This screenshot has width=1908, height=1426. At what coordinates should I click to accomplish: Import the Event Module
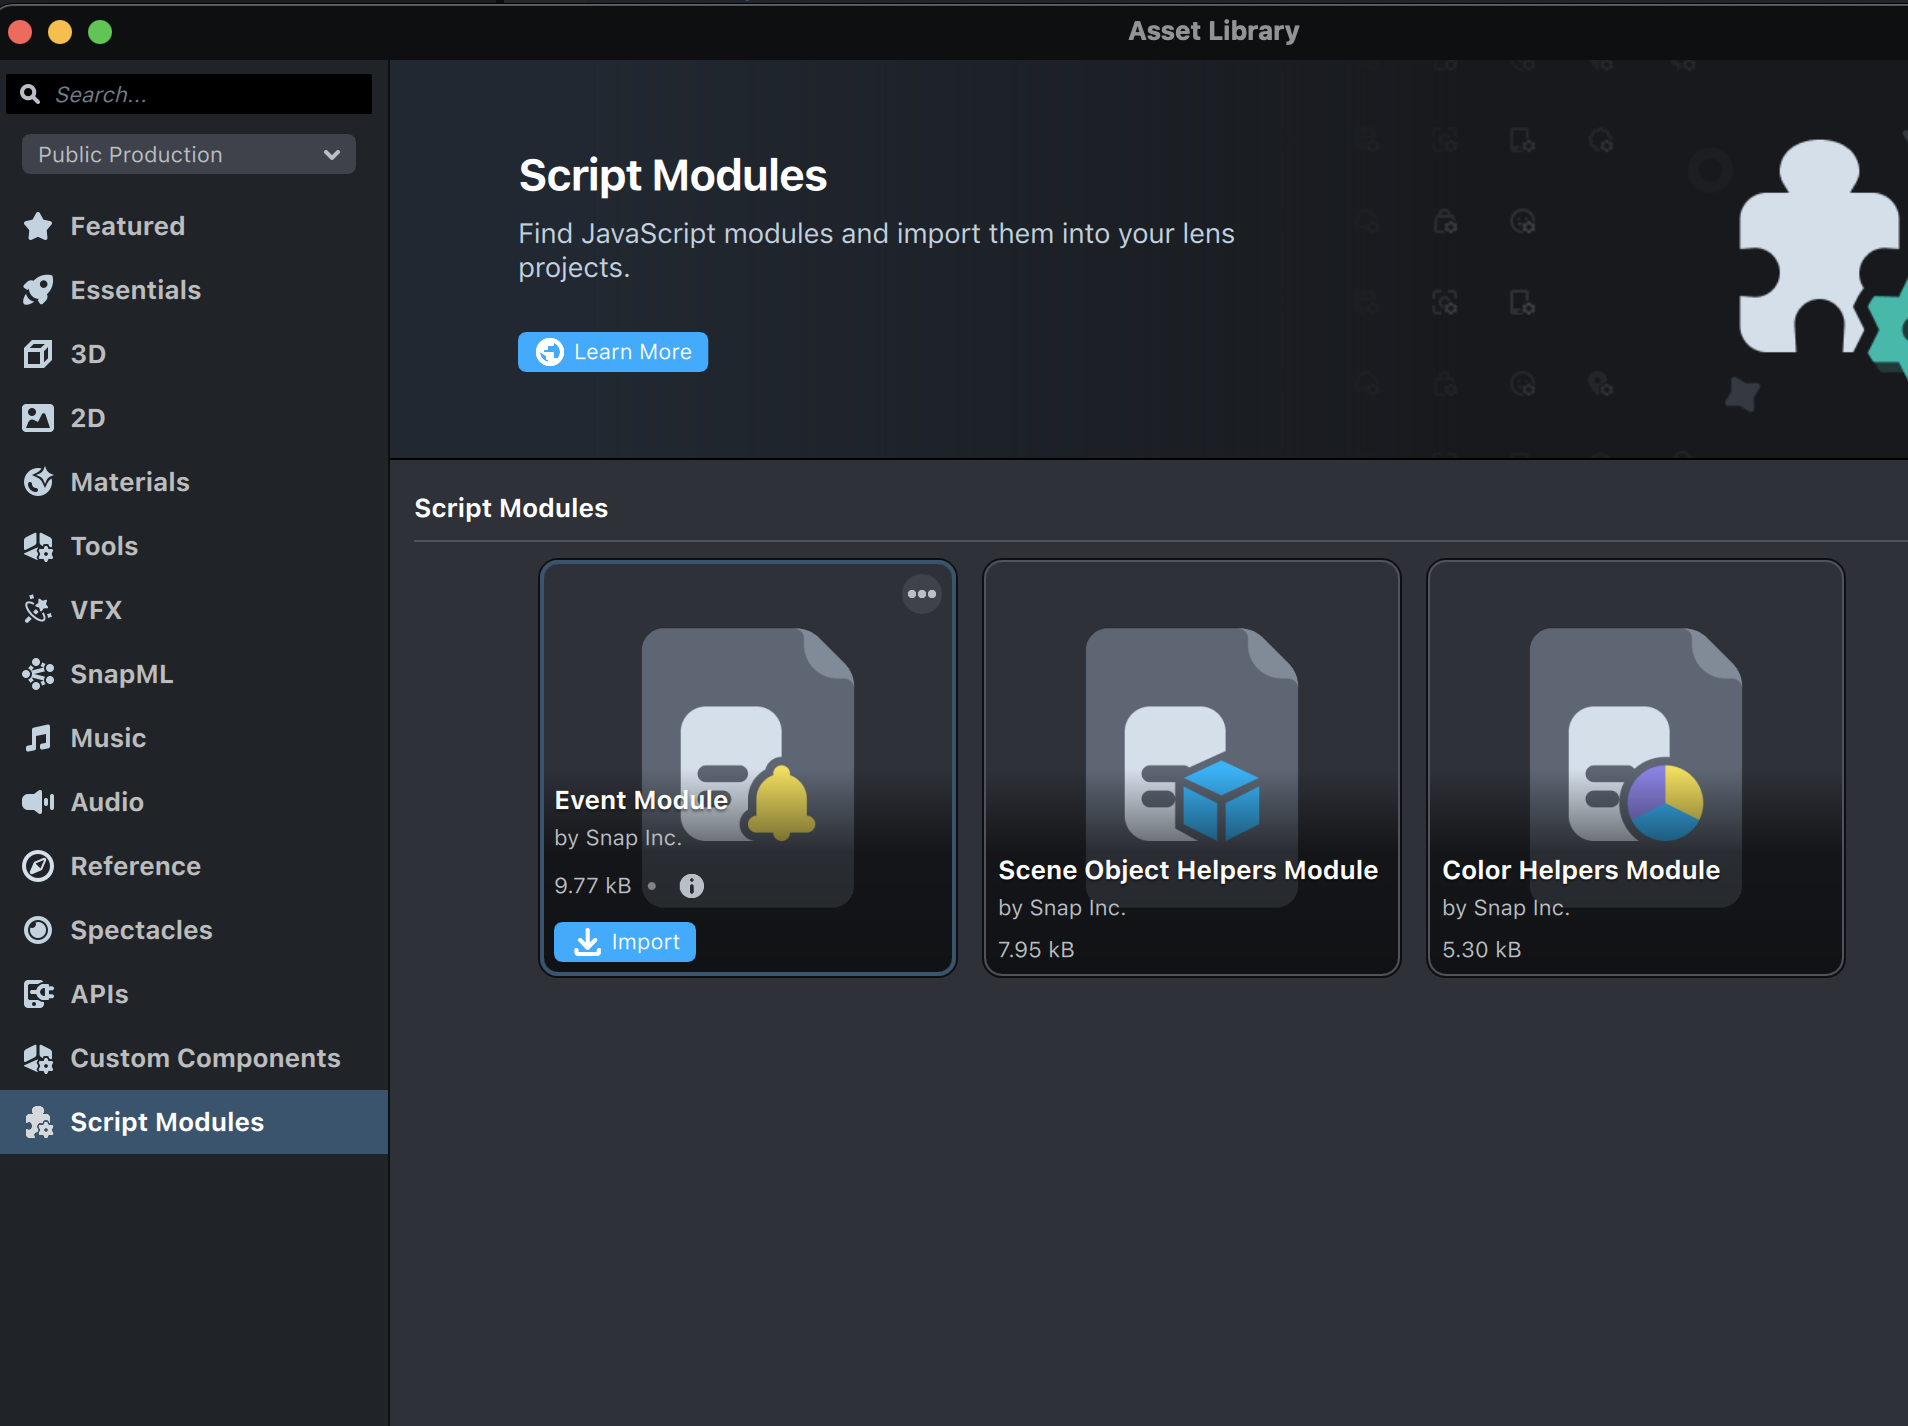(x=625, y=942)
